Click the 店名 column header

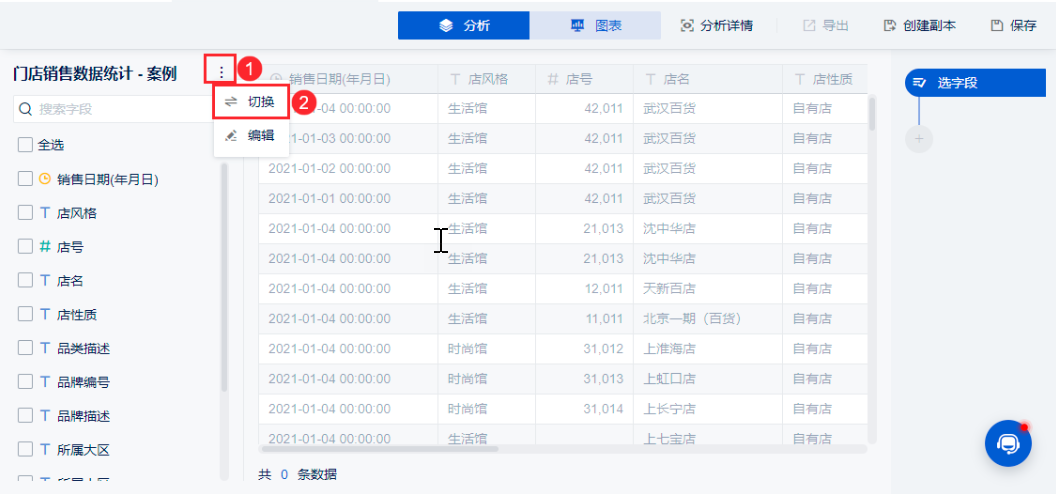point(708,79)
